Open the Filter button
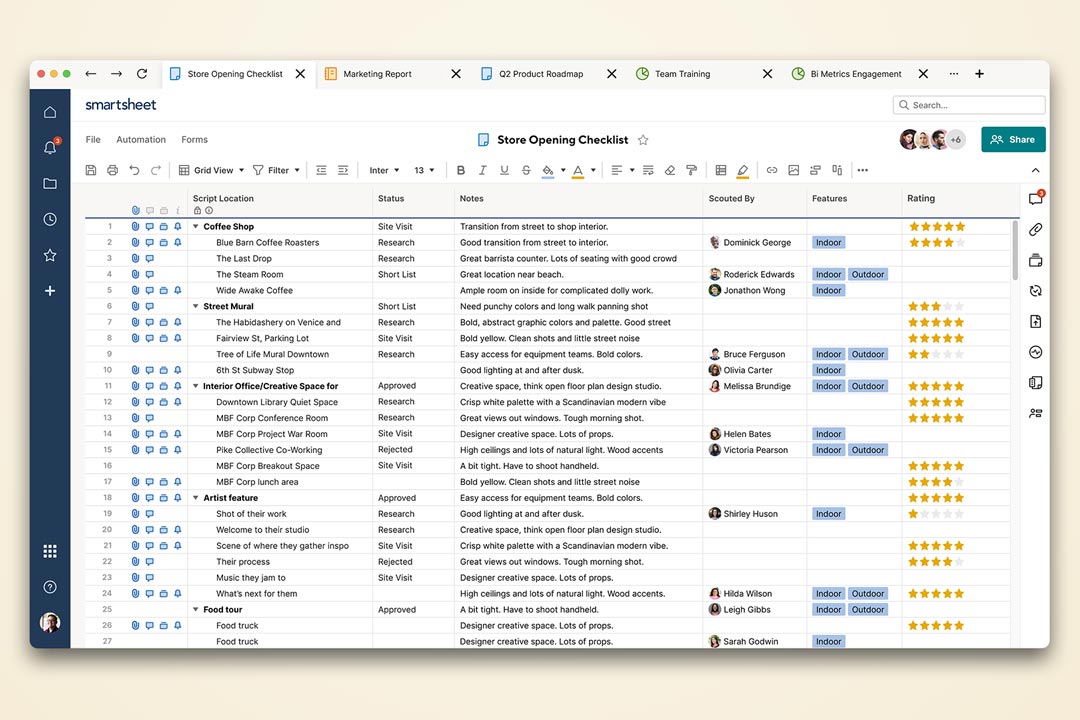The height and width of the screenshot is (720, 1080). click(x=271, y=170)
